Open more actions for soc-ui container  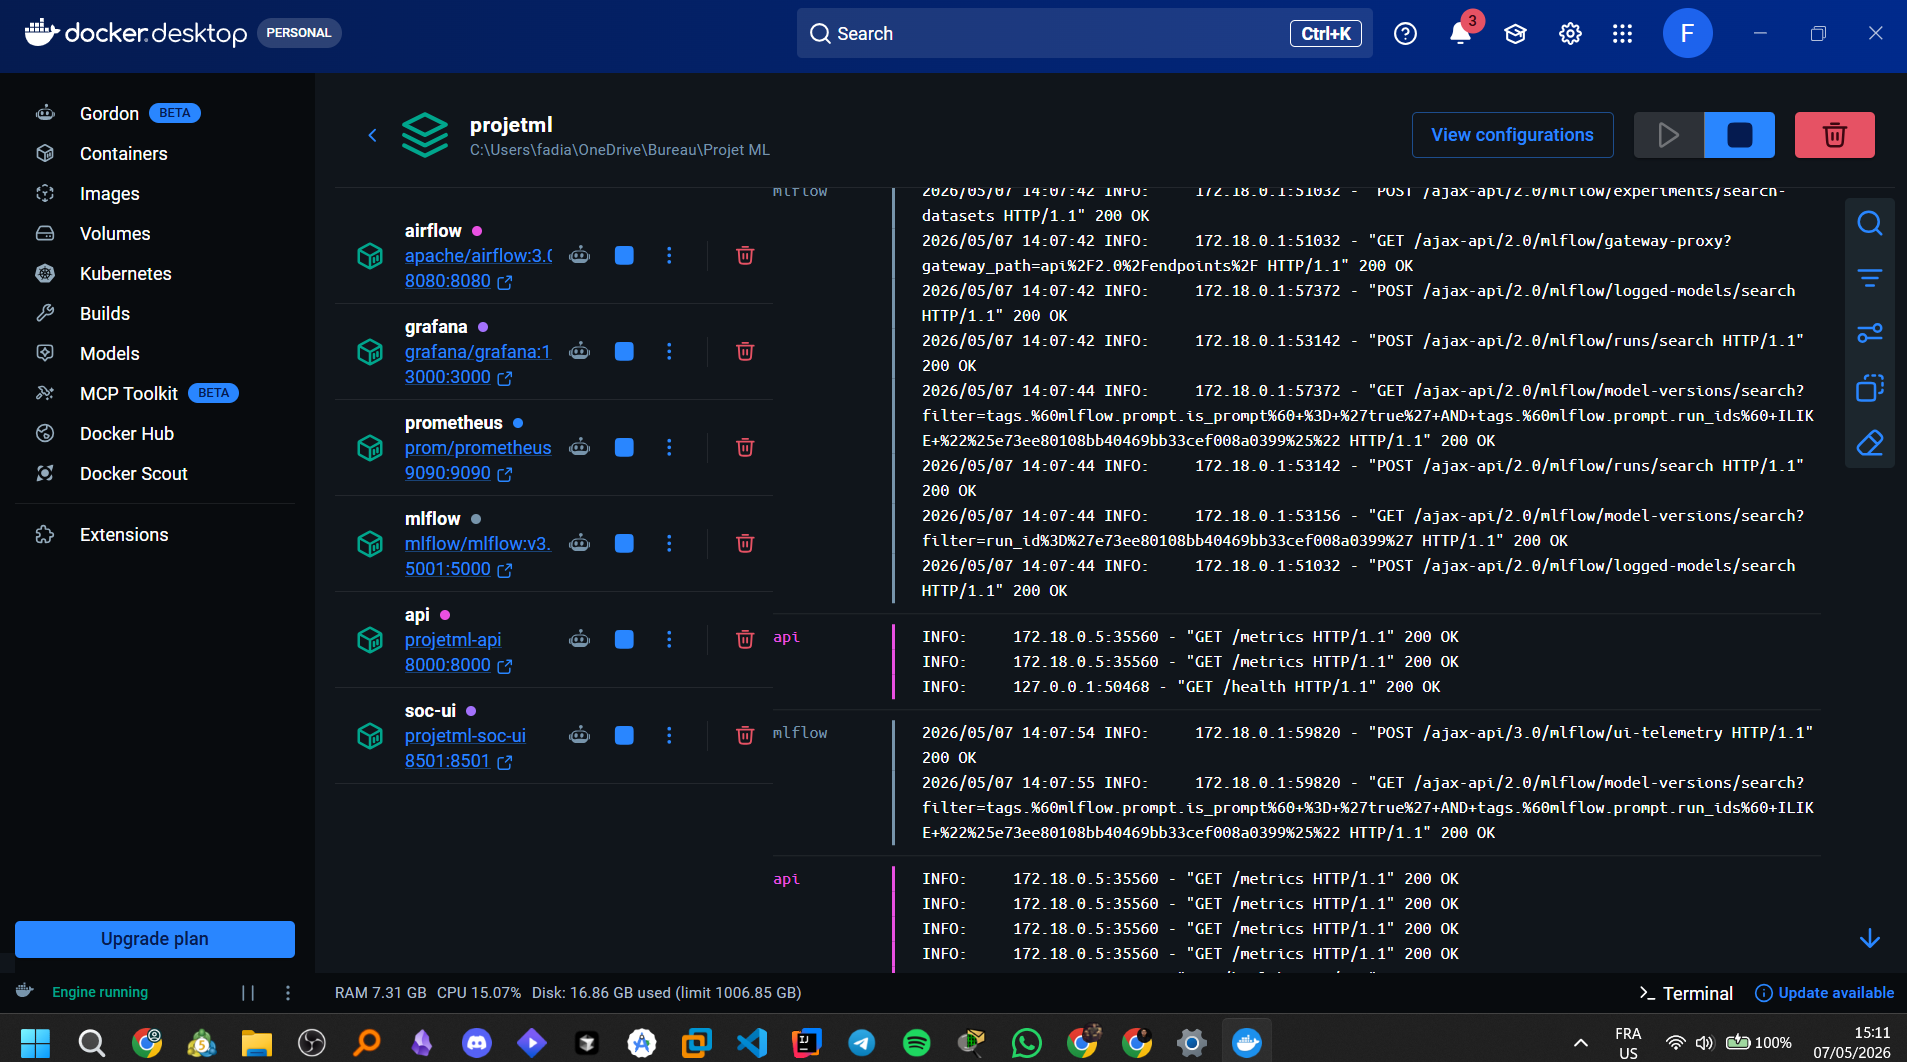[x=669, y=735]
